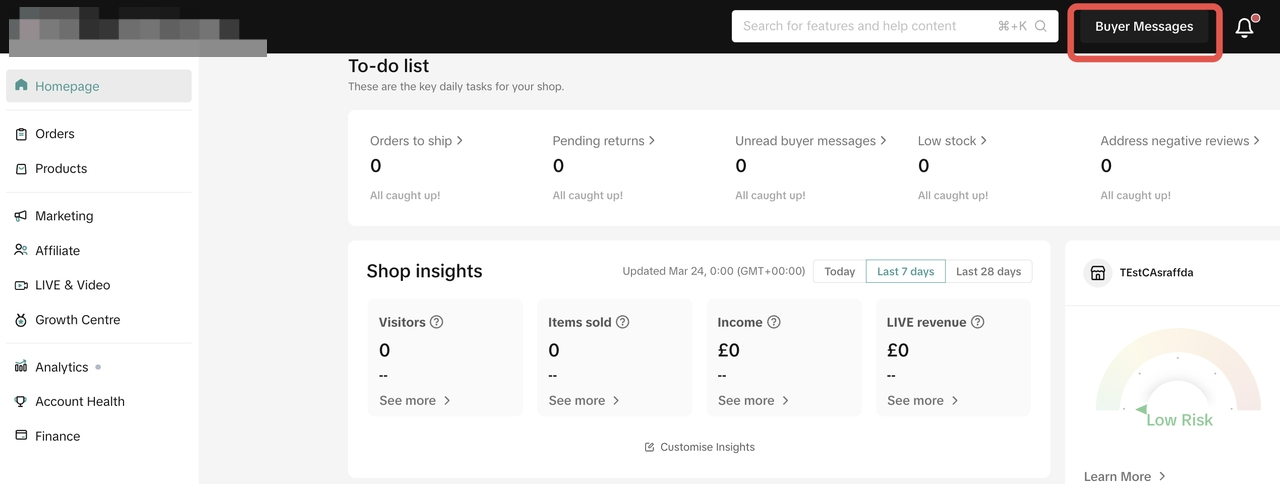Open Buyer Messages button
1280x484 pixels.
pos(1144,27)
